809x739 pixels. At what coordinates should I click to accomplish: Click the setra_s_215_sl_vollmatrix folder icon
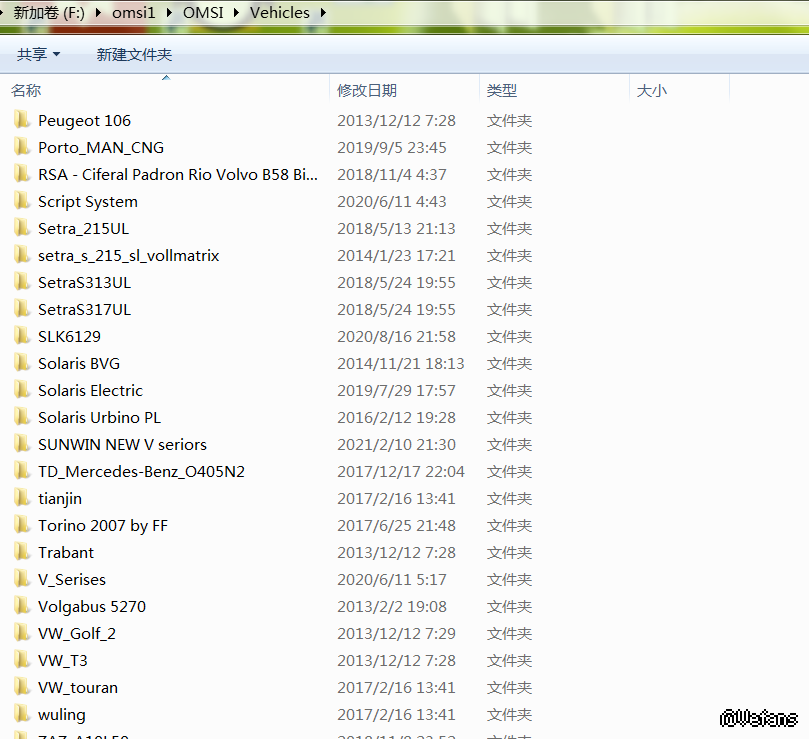coord(22,255)
